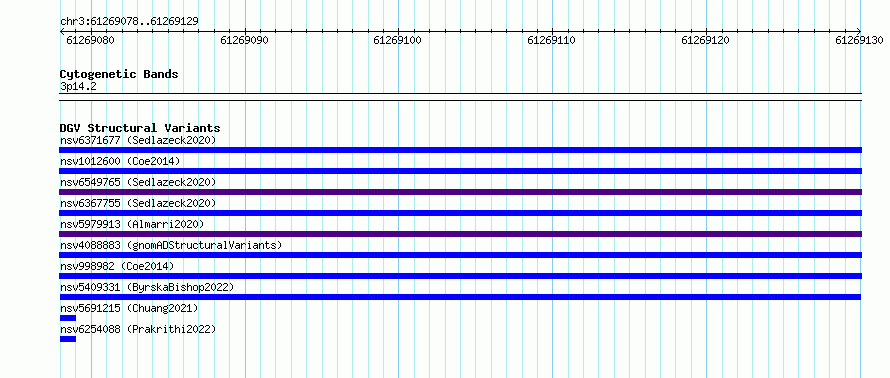Select the blue bar under nsv4088883
The height and width of the screenshot is (378, 890).
pos(460,255)
